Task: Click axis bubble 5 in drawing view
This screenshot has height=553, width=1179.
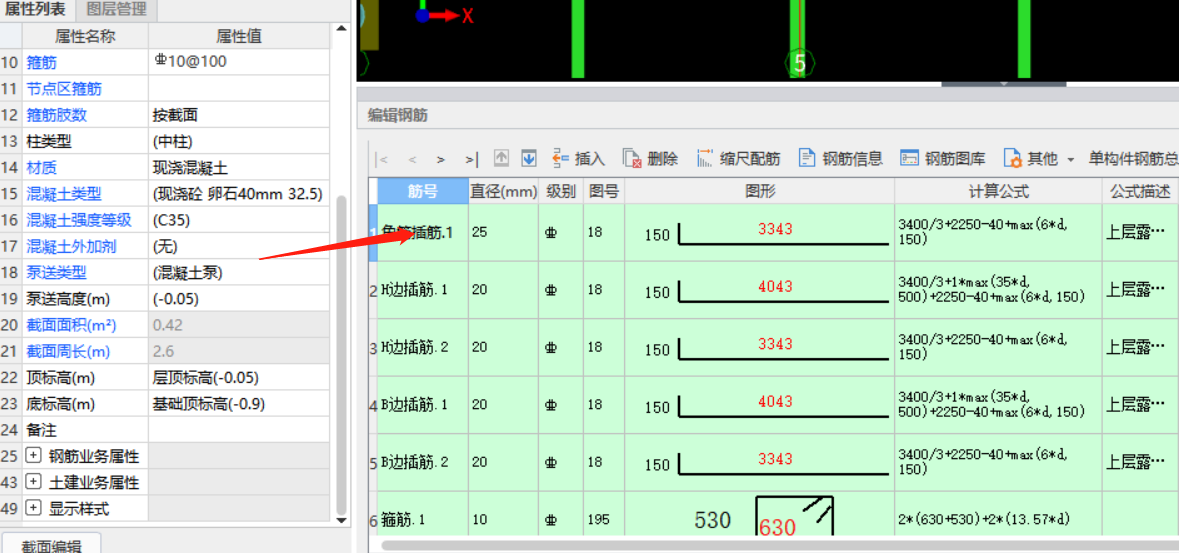Action: (x=800, y=63)
